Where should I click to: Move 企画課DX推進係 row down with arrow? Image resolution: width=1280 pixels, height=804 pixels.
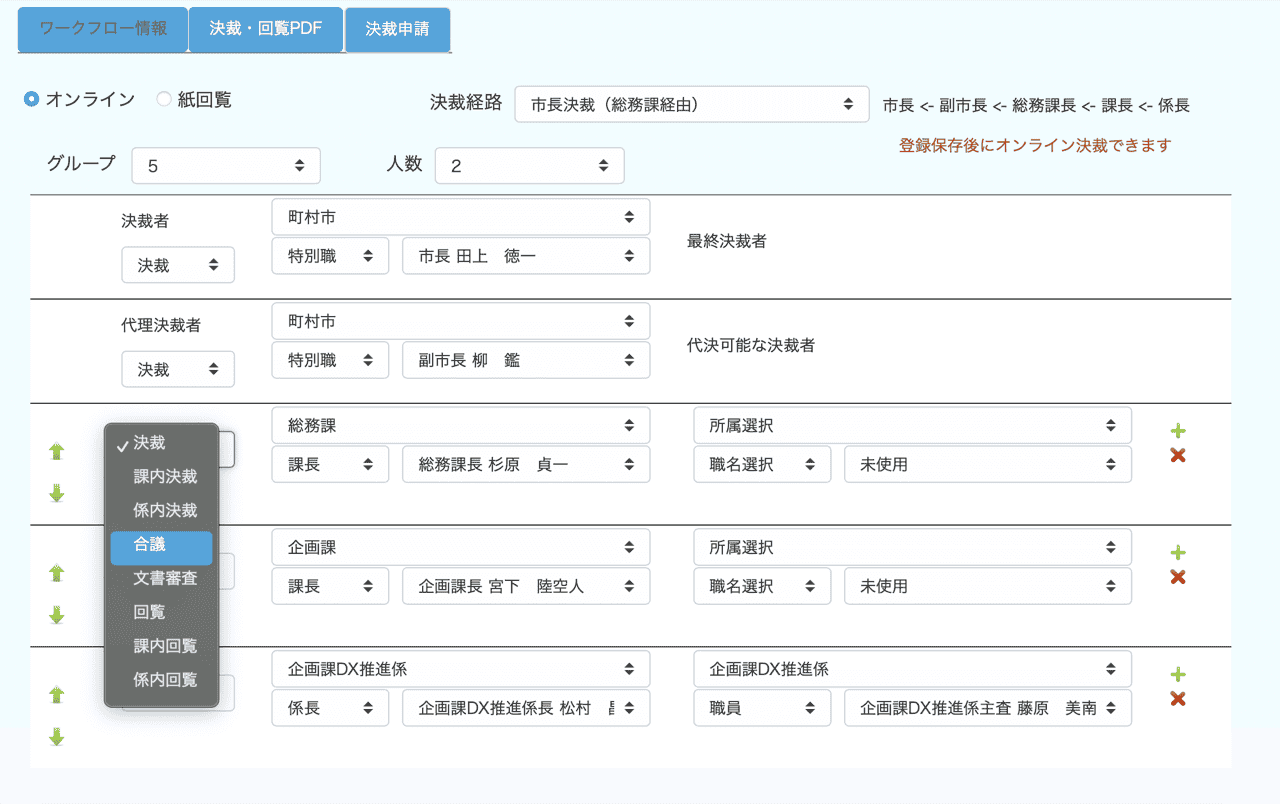coord(57,737)
